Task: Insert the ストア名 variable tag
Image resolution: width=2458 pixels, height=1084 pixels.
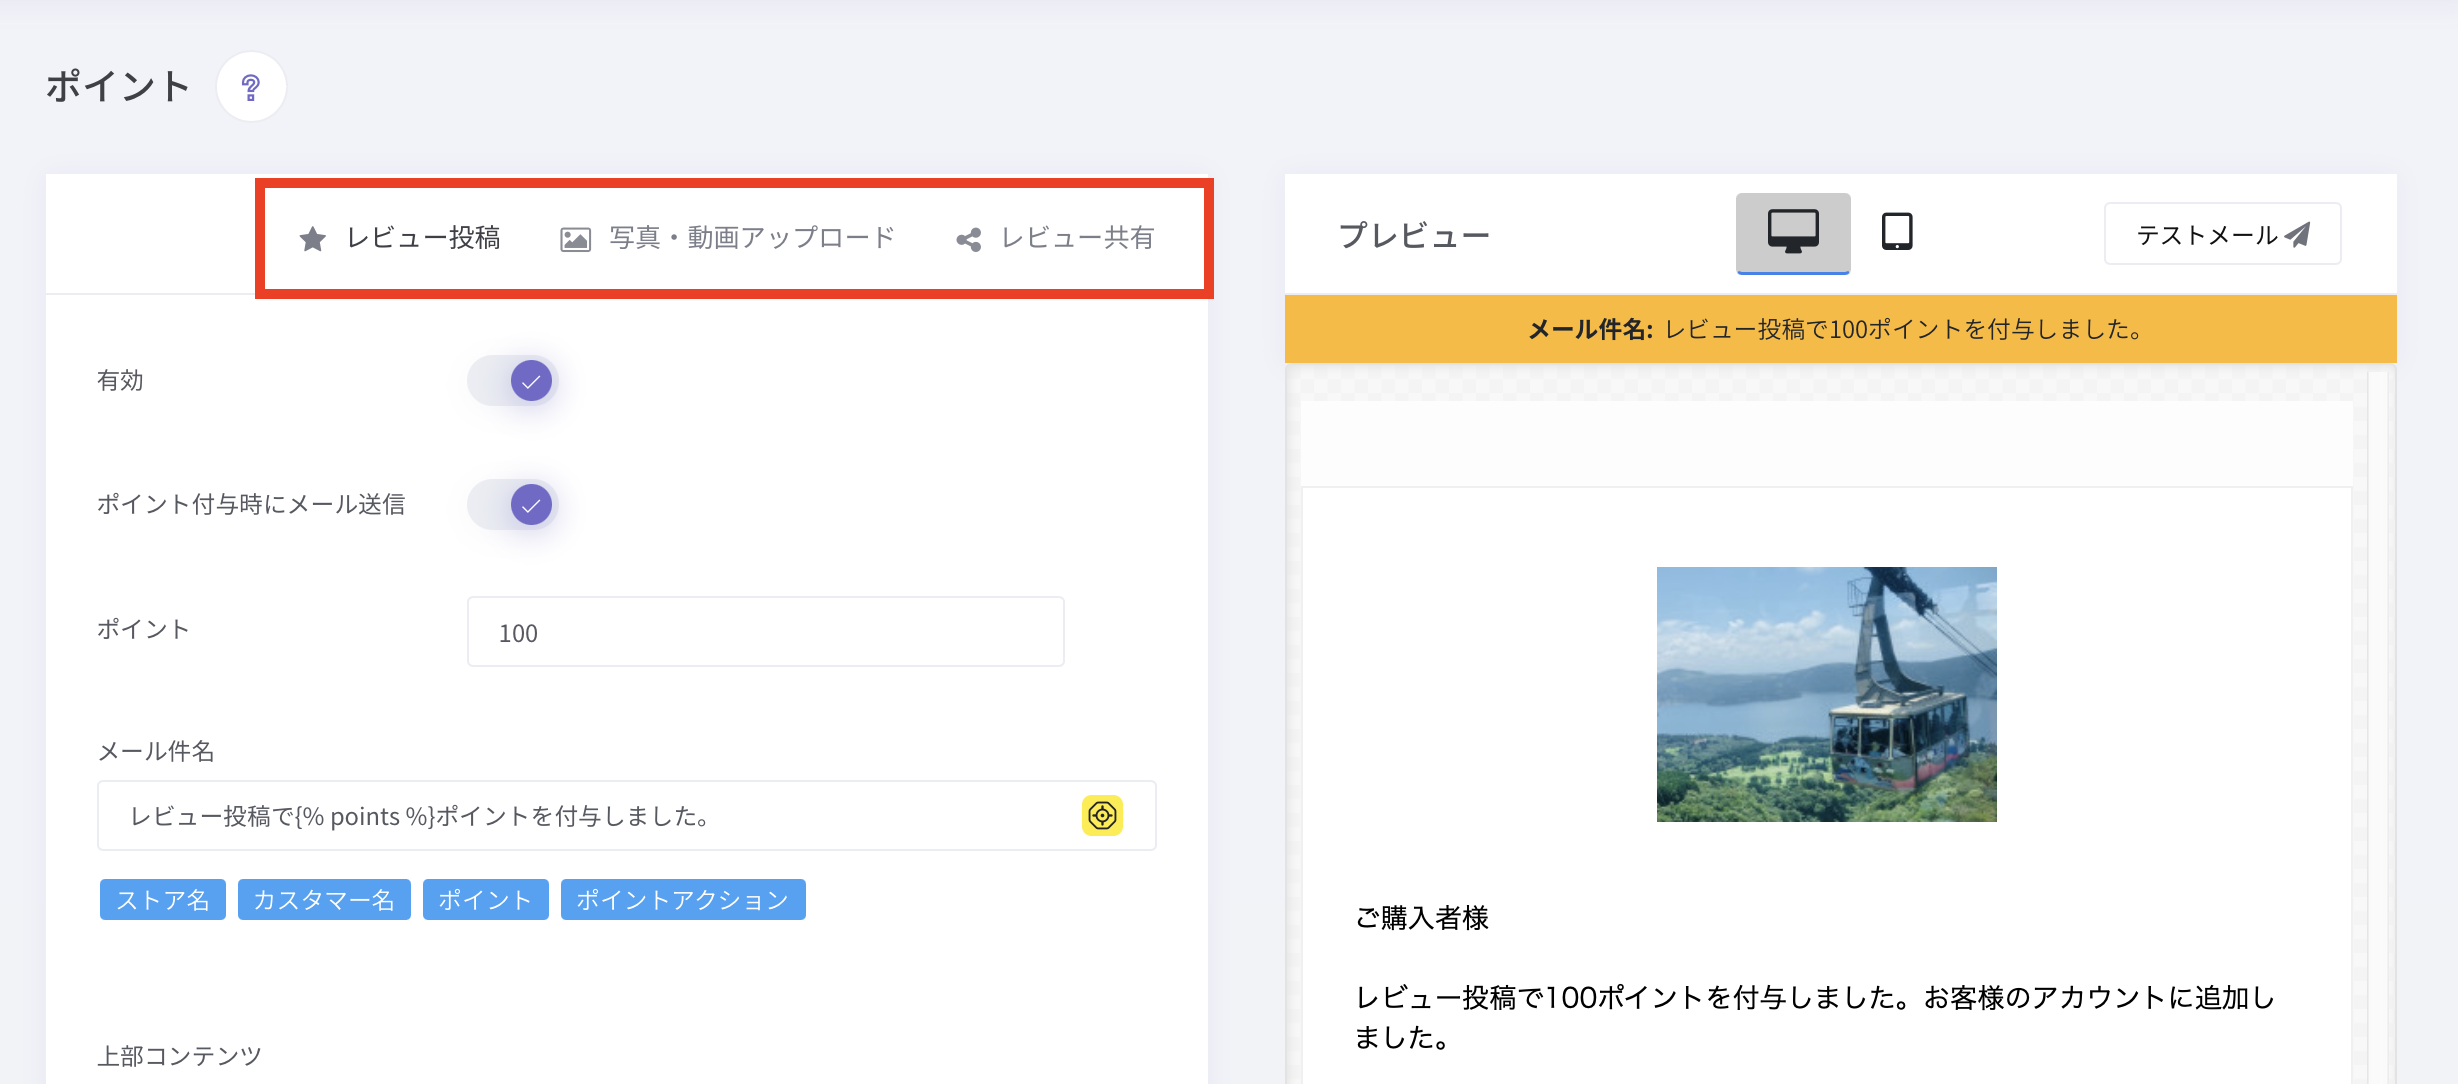Action: [x=162, y=900]
